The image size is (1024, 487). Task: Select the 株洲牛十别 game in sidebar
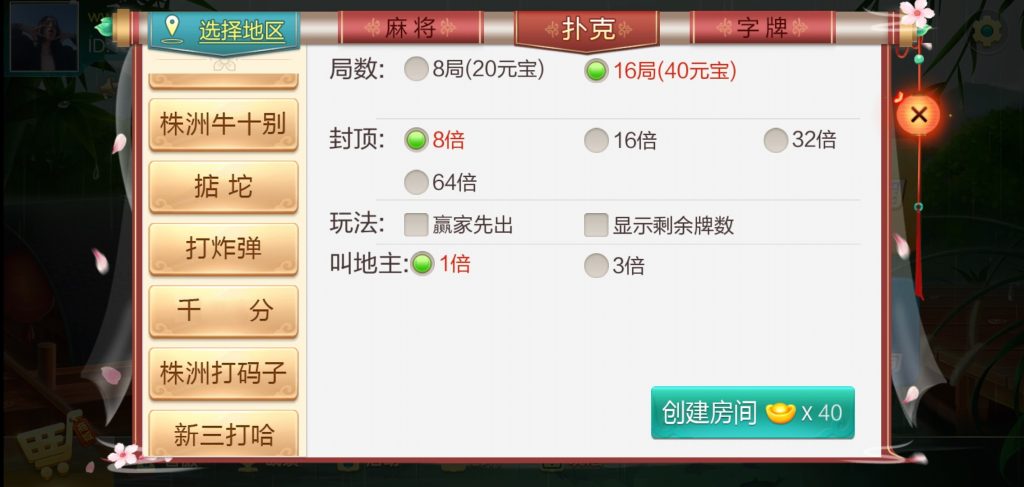click(223, 124)
